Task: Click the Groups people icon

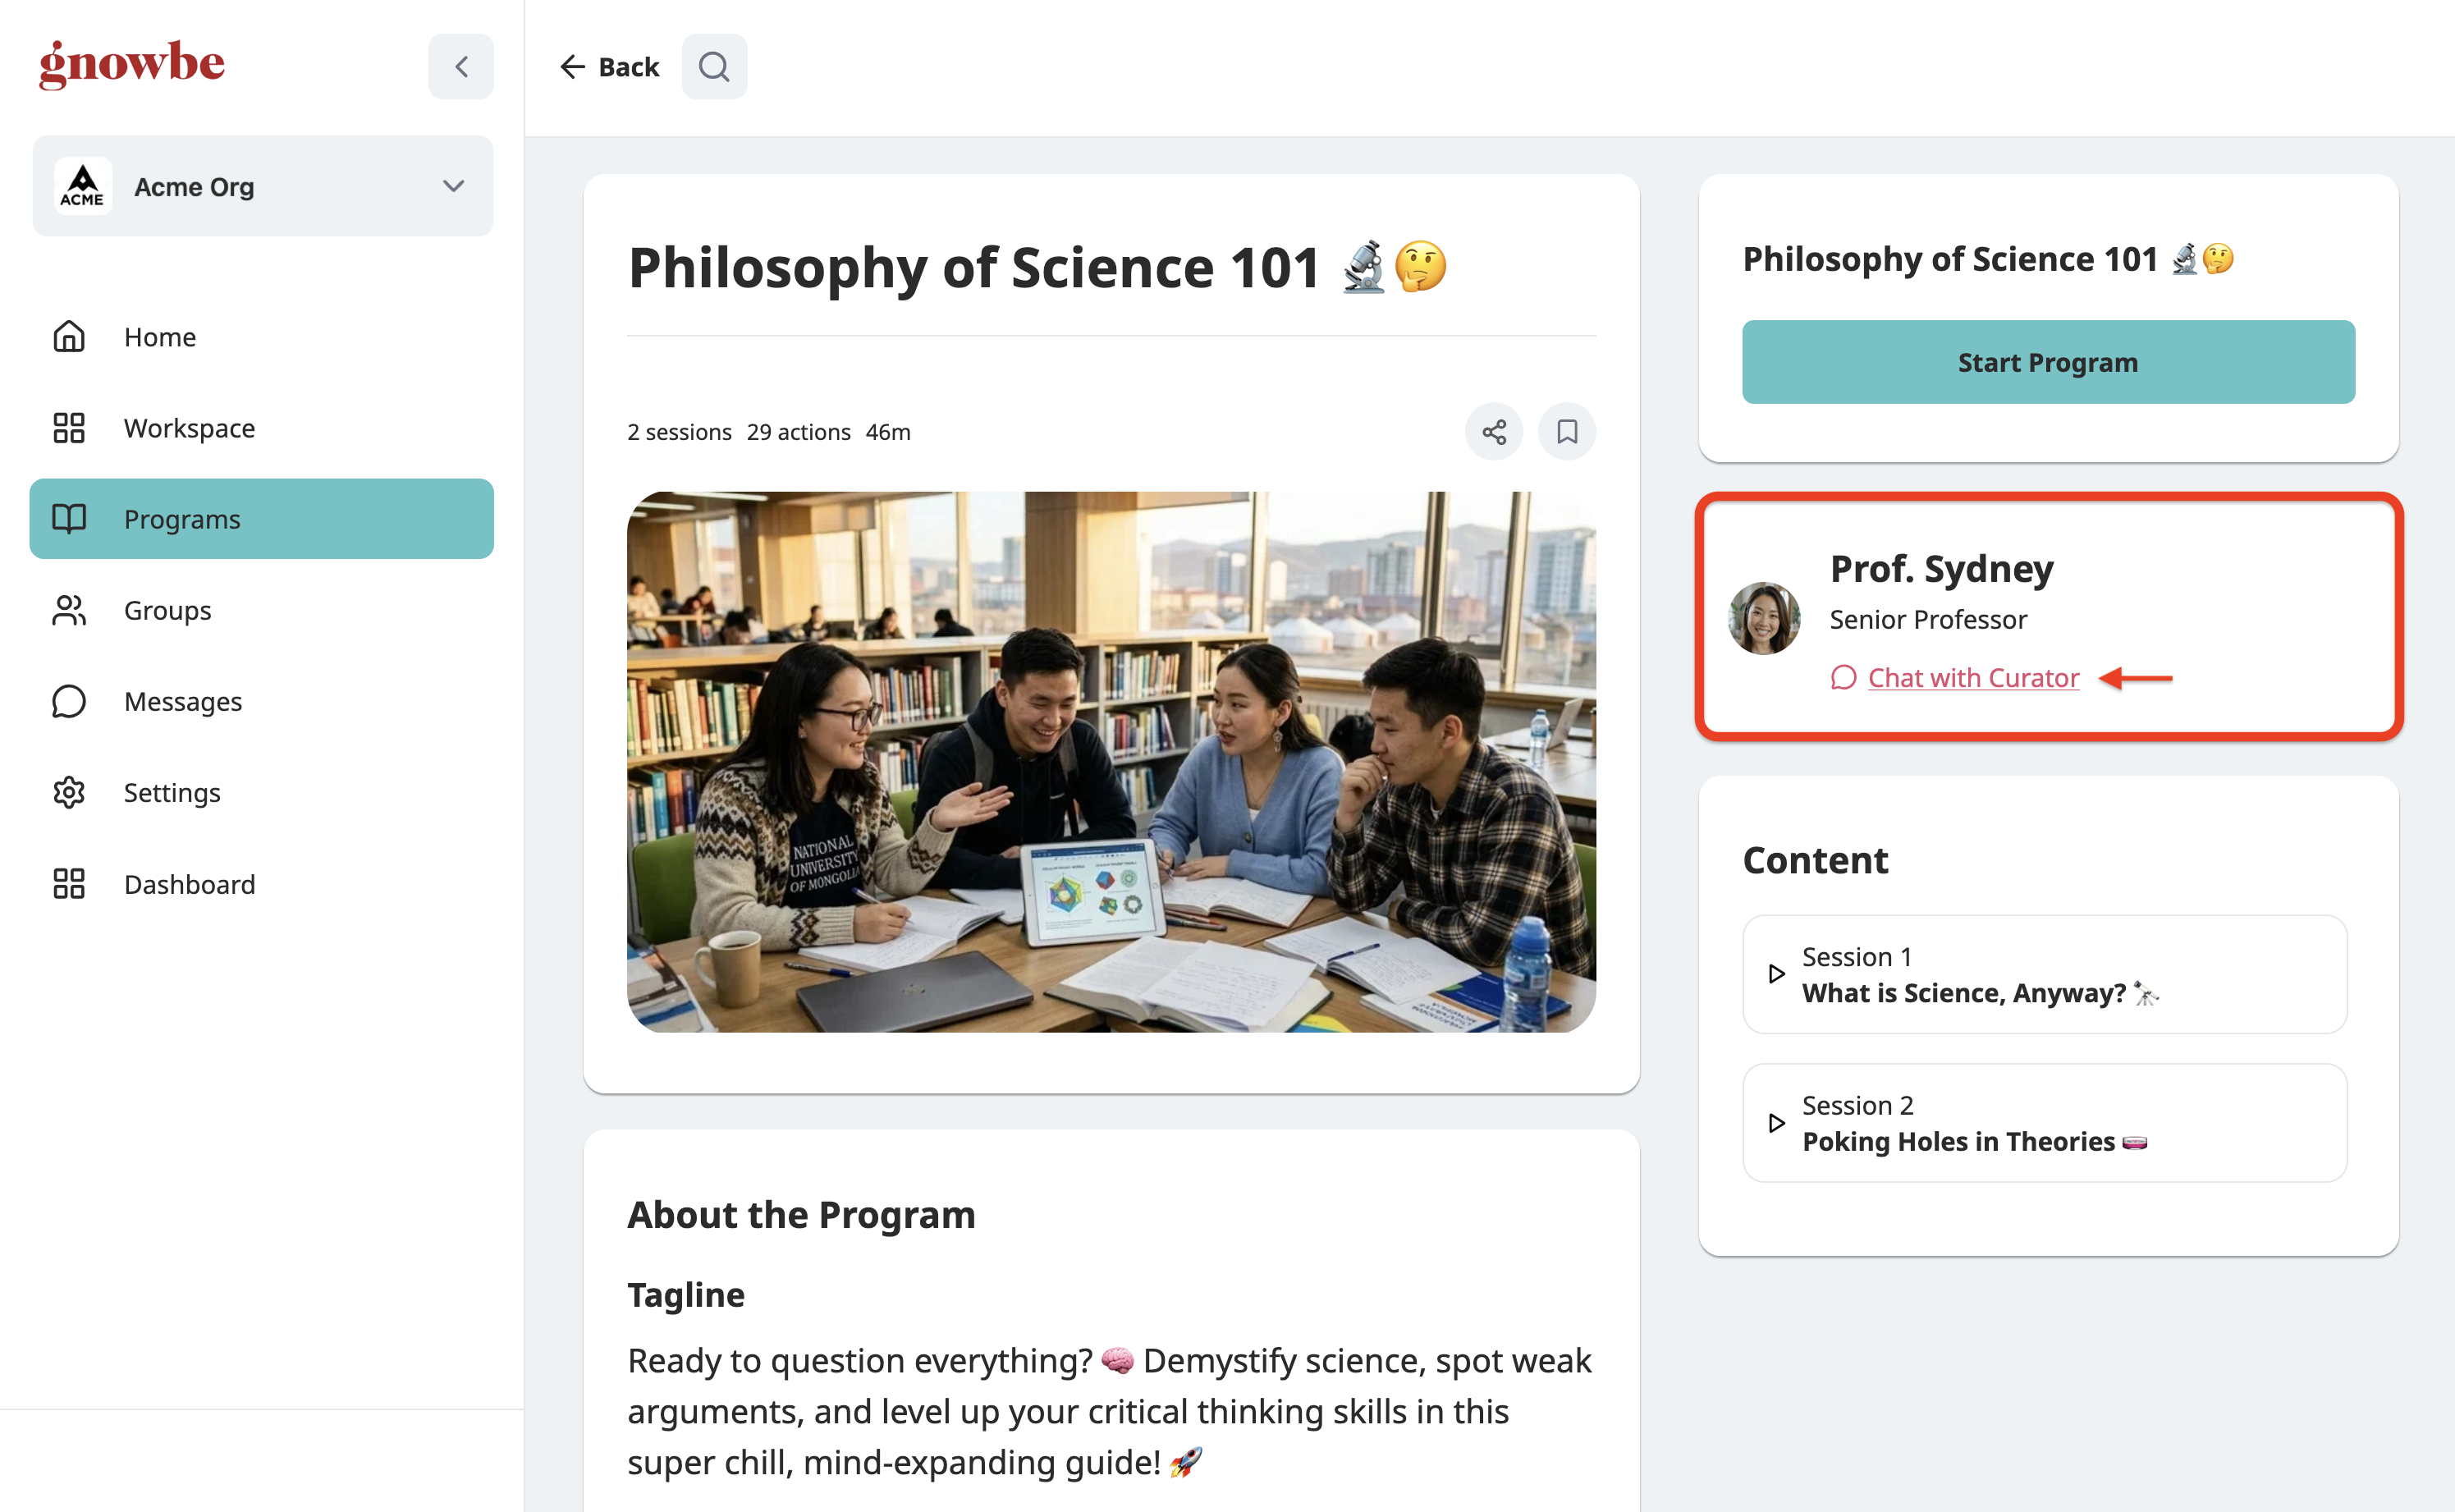Action: pos(69,610)
